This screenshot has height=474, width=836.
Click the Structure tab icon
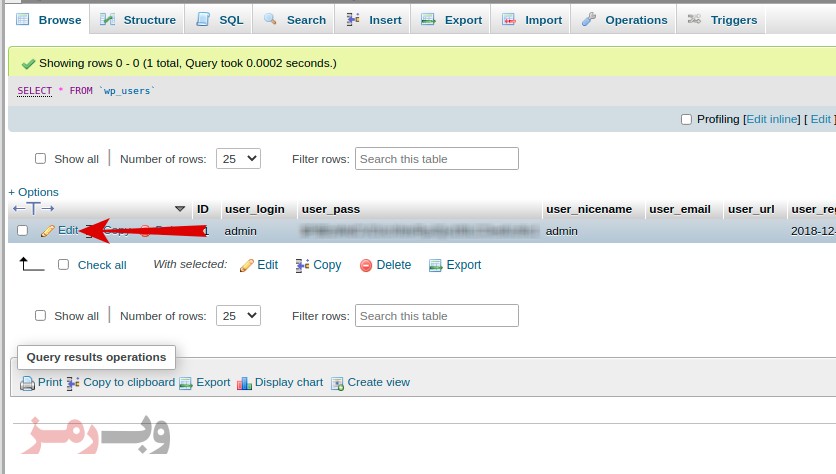pos(107,20)
